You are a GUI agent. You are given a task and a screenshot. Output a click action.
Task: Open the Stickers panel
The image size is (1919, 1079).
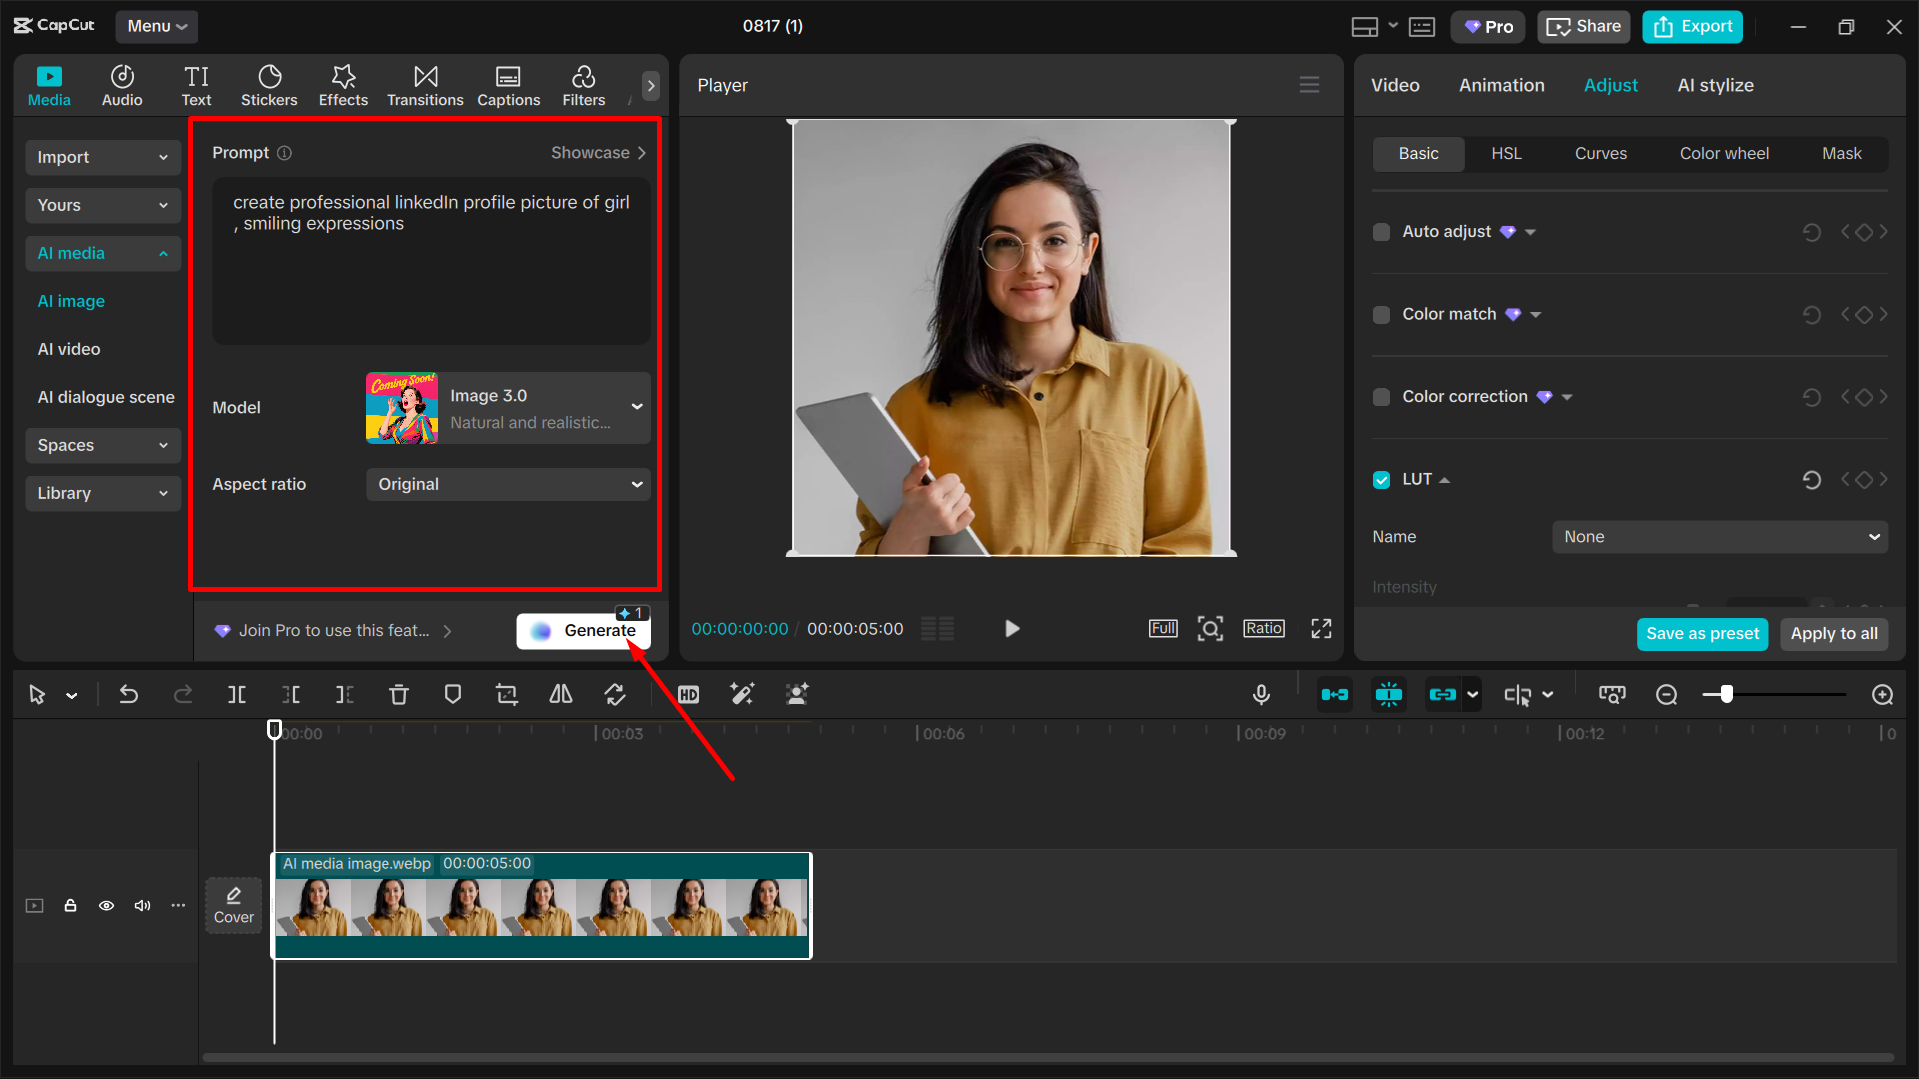269,86
